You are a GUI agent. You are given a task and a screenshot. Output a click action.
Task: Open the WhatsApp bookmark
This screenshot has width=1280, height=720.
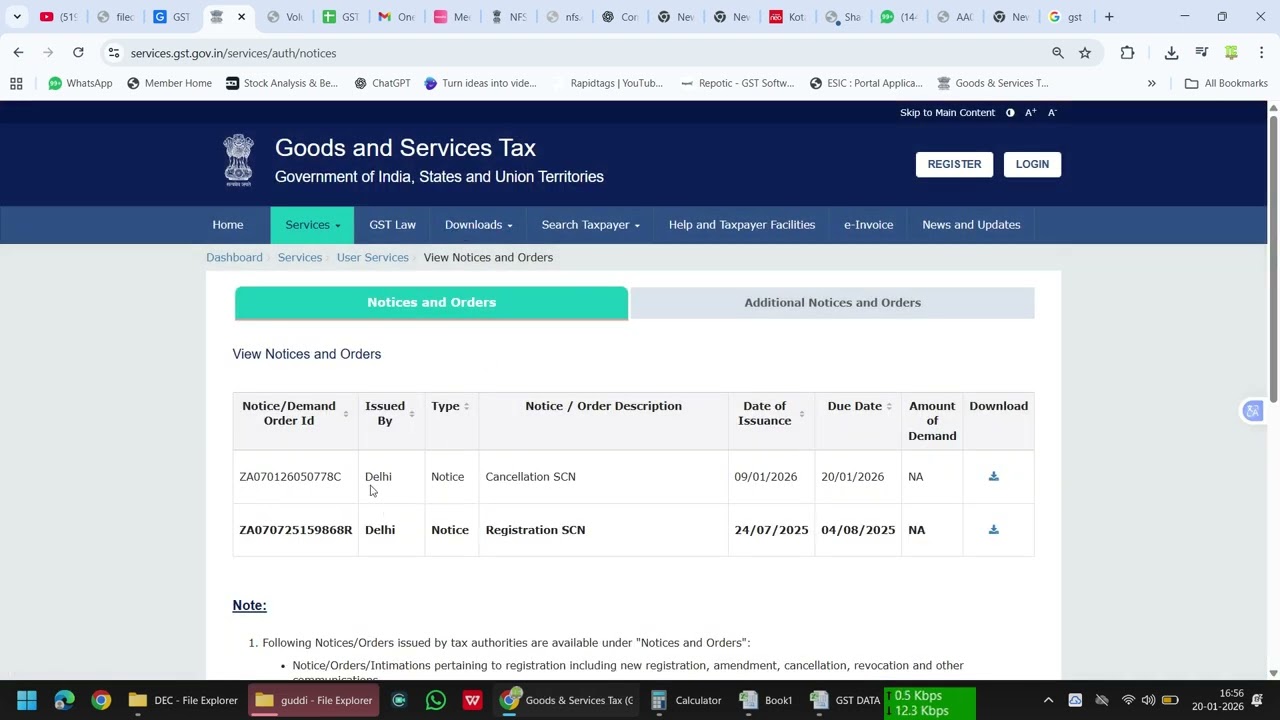[80, 84]
